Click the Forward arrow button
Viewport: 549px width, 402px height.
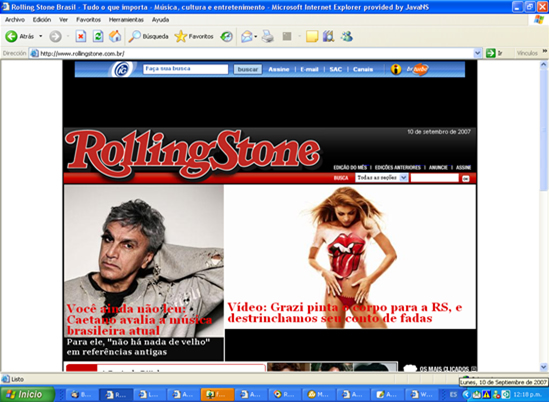[x=55, y=36]
